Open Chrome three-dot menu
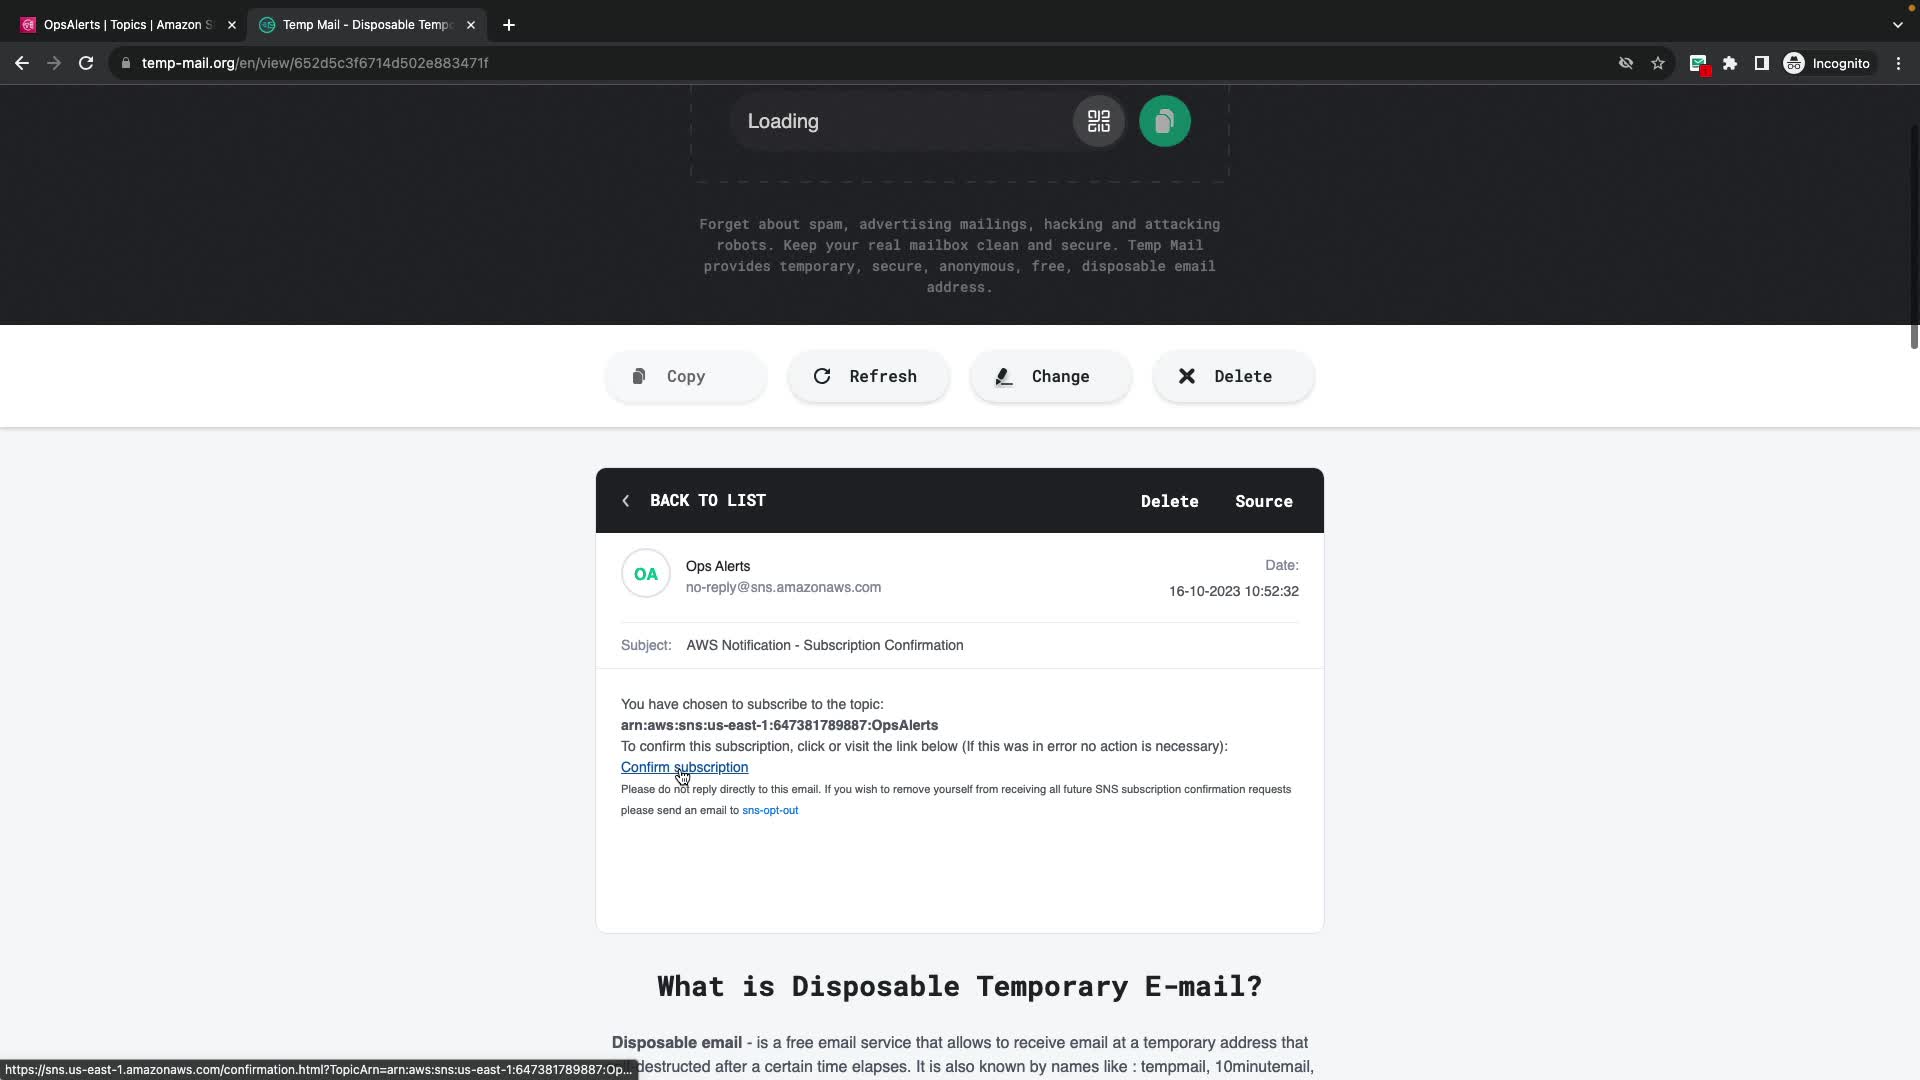Screen dimensions: 1920x1080 [x=1898, y=63]
